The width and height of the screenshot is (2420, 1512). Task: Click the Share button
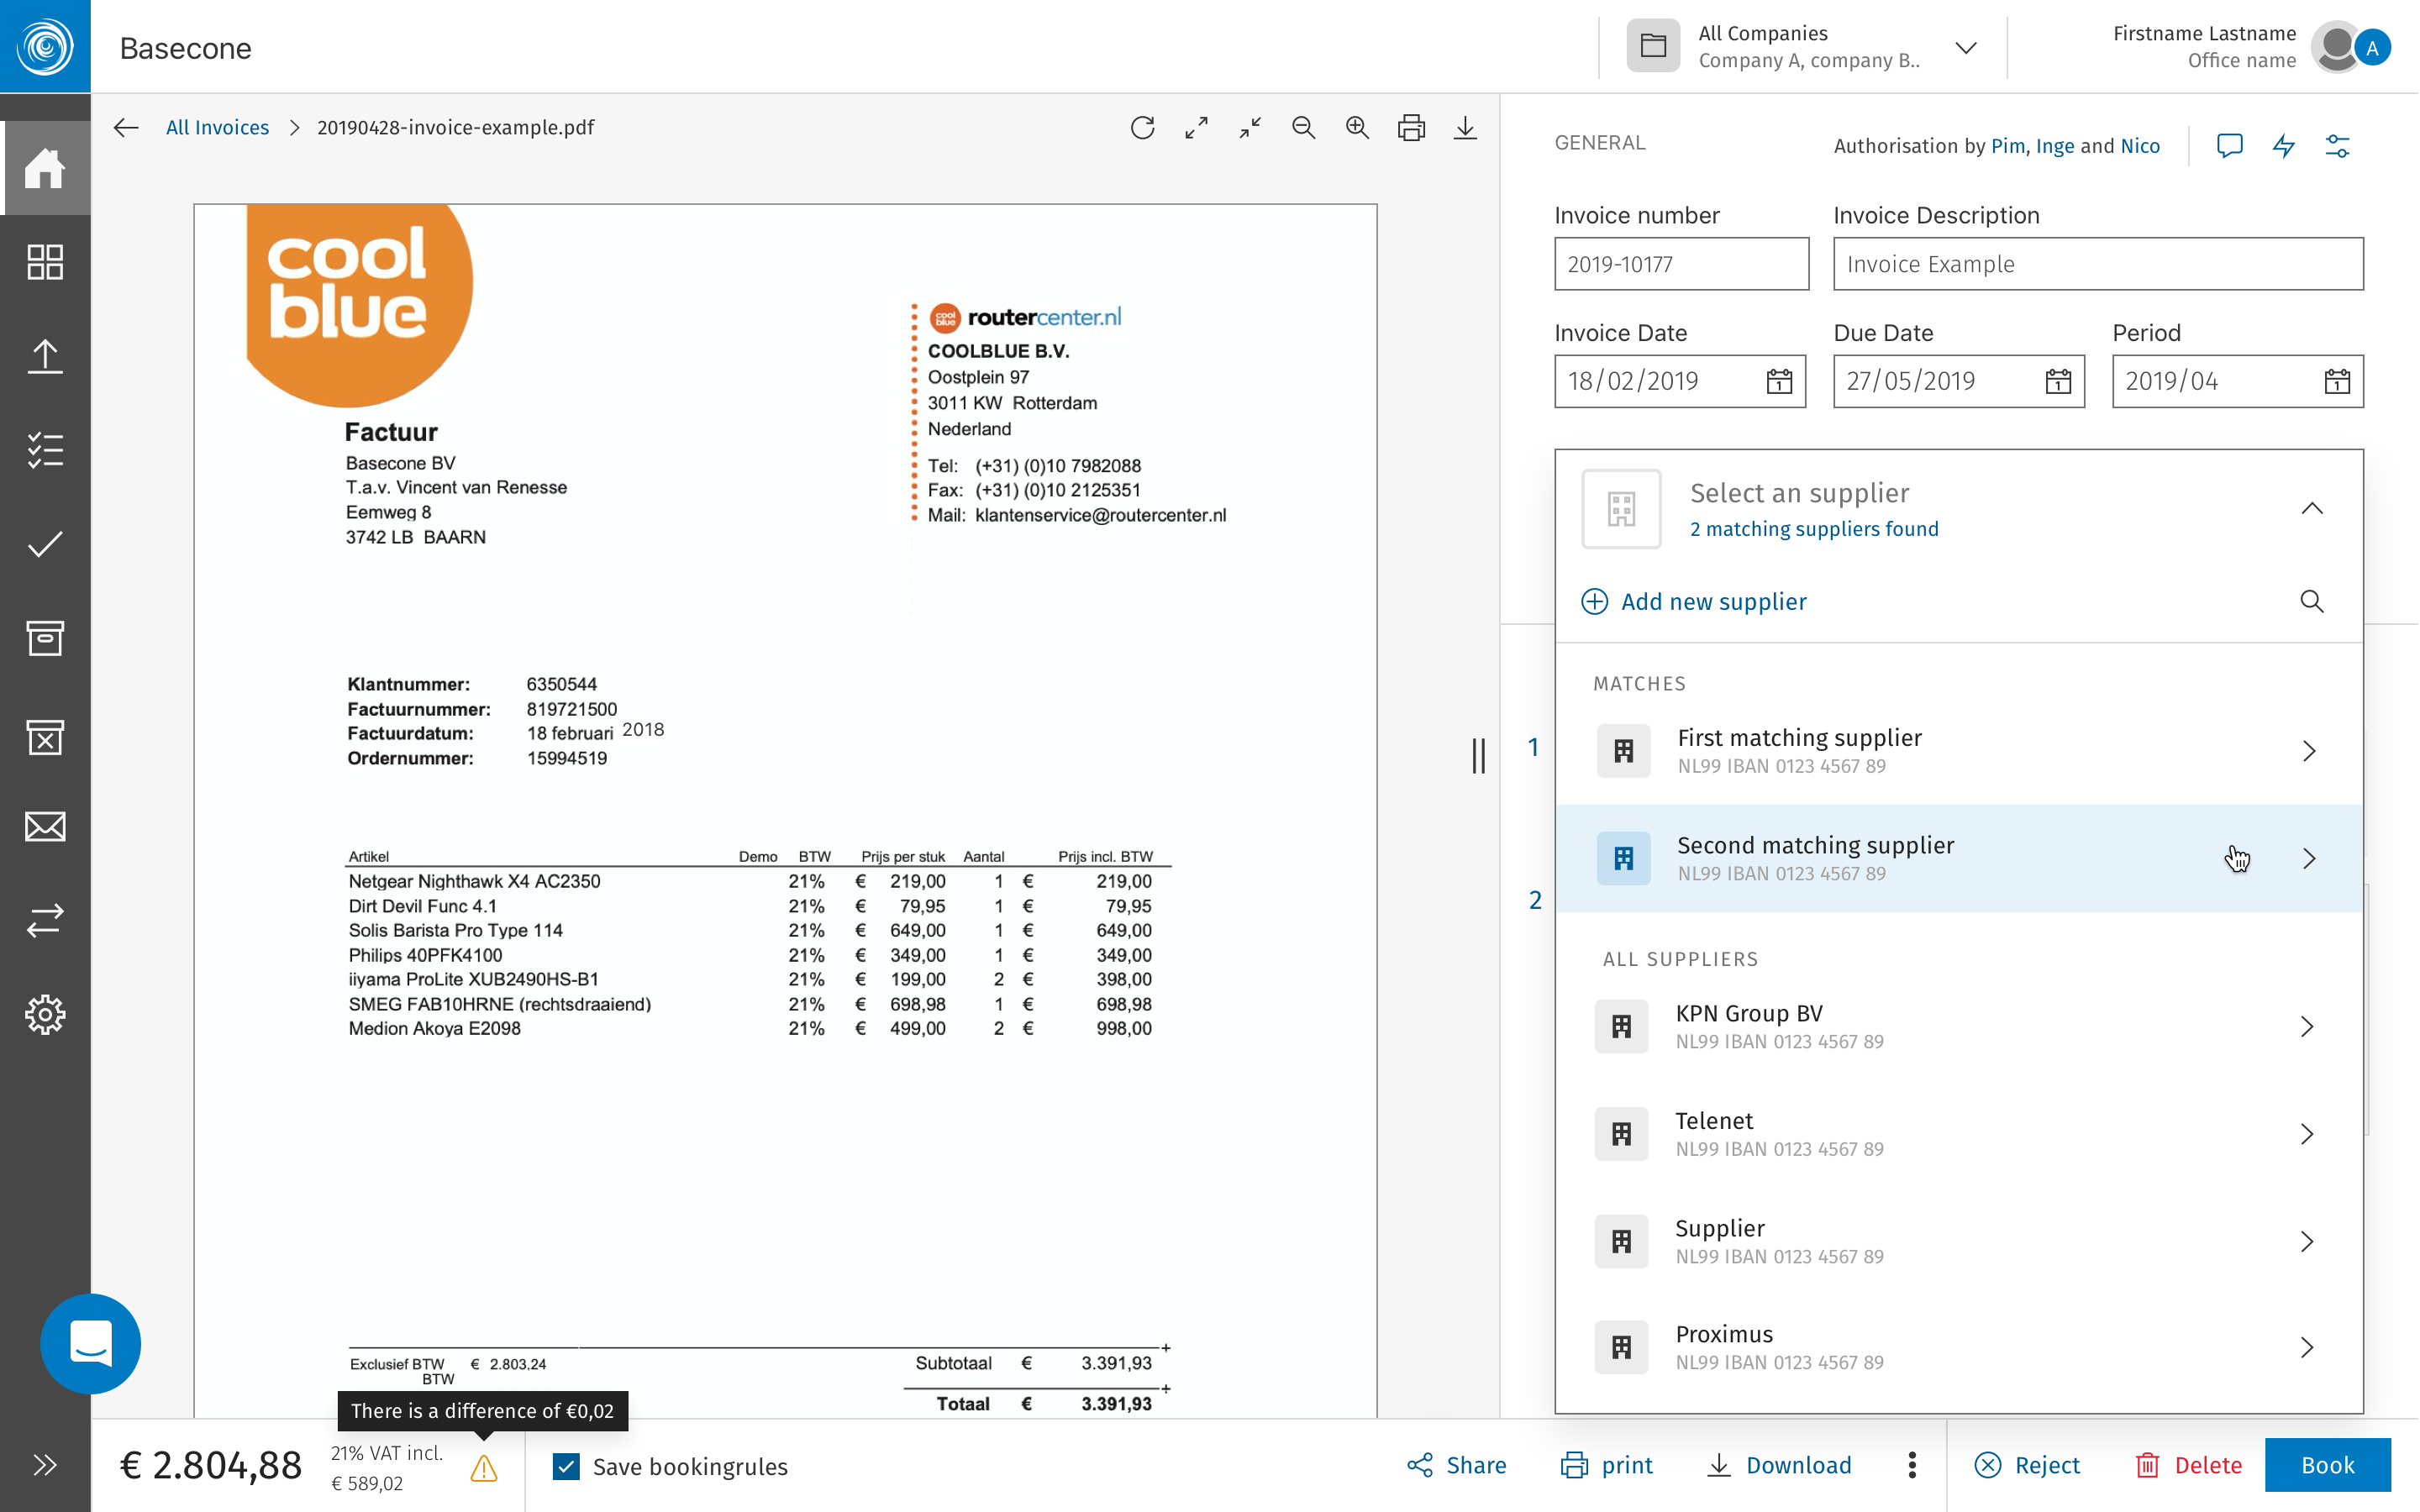(x=1456, y=1465)
